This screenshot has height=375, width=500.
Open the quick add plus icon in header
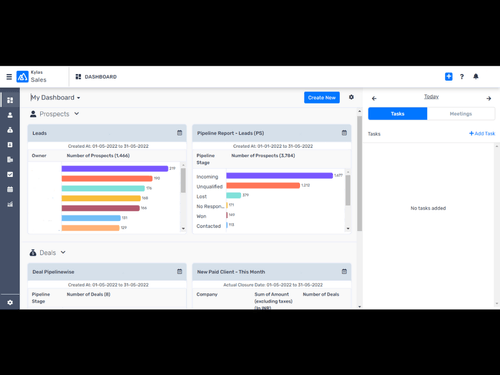click(x=449, y=77)
